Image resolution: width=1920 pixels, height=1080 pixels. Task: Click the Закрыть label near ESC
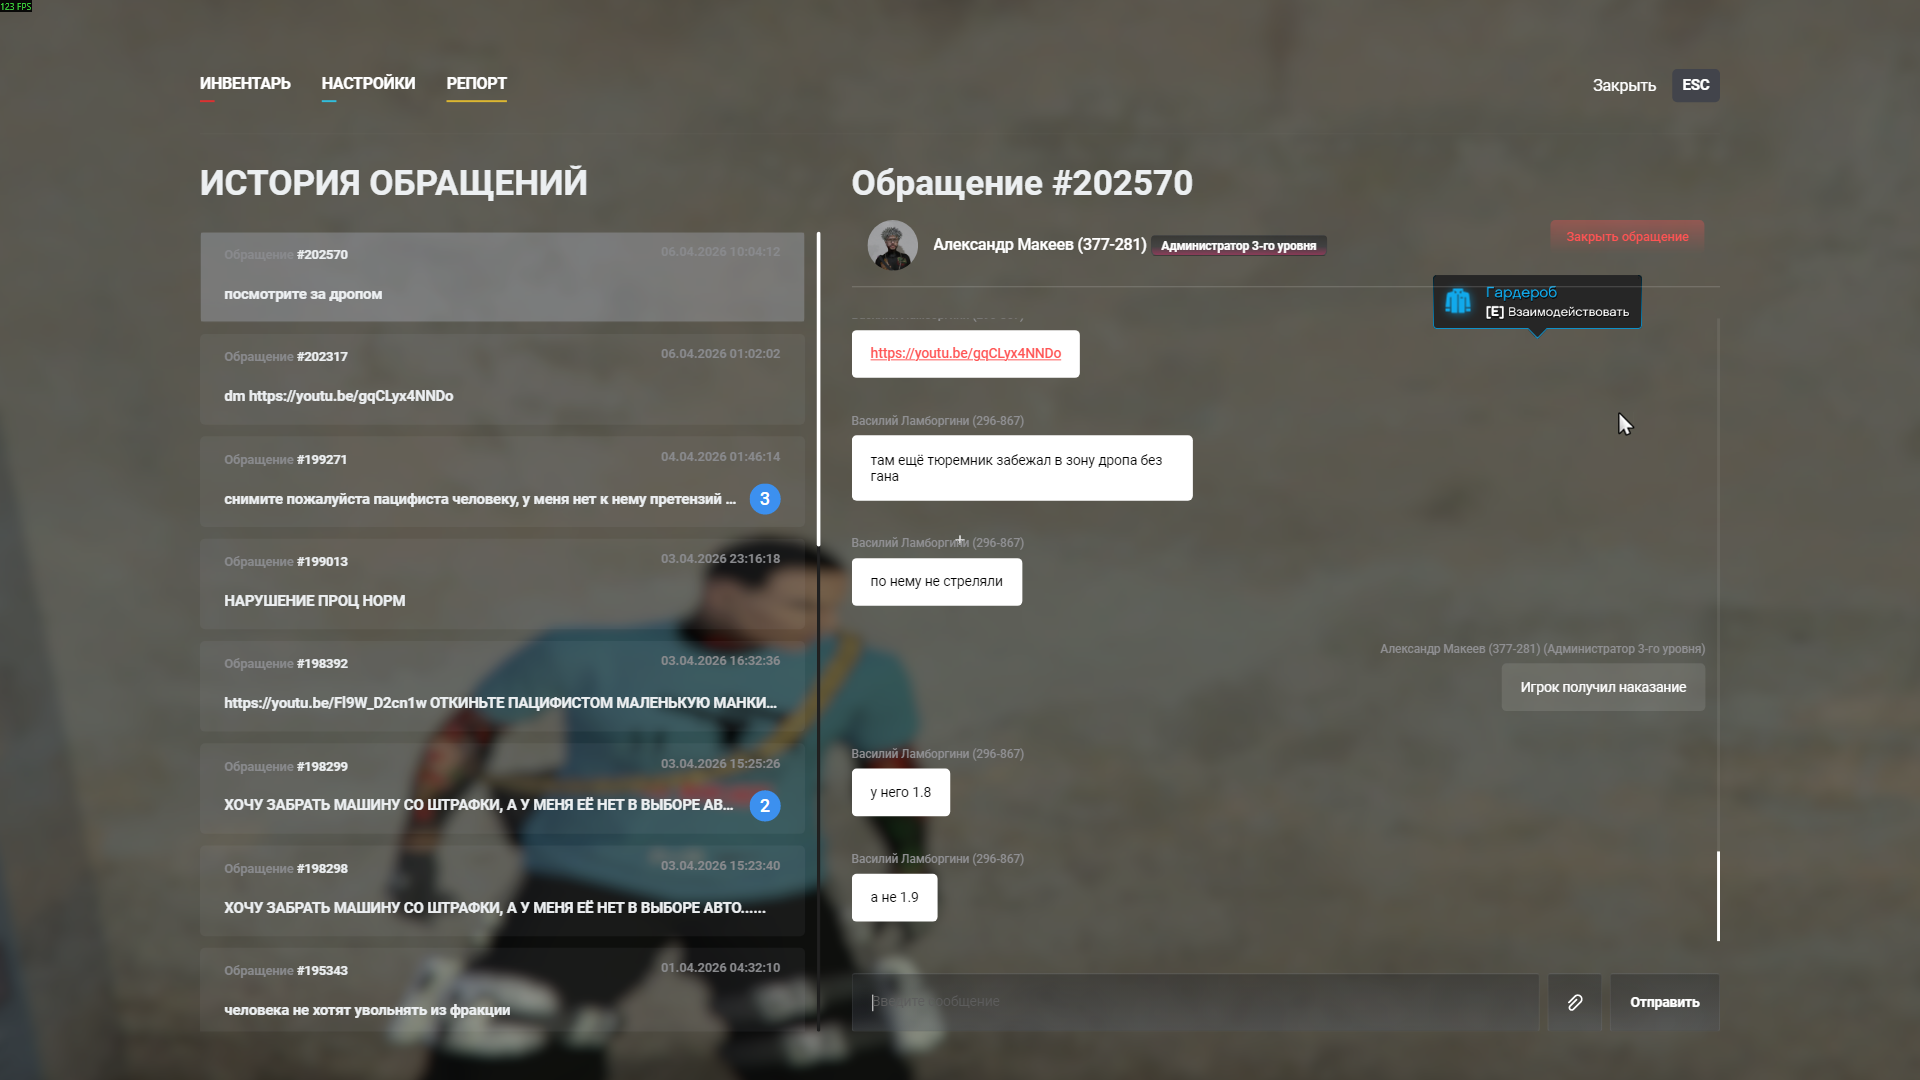click(1624, 86)
